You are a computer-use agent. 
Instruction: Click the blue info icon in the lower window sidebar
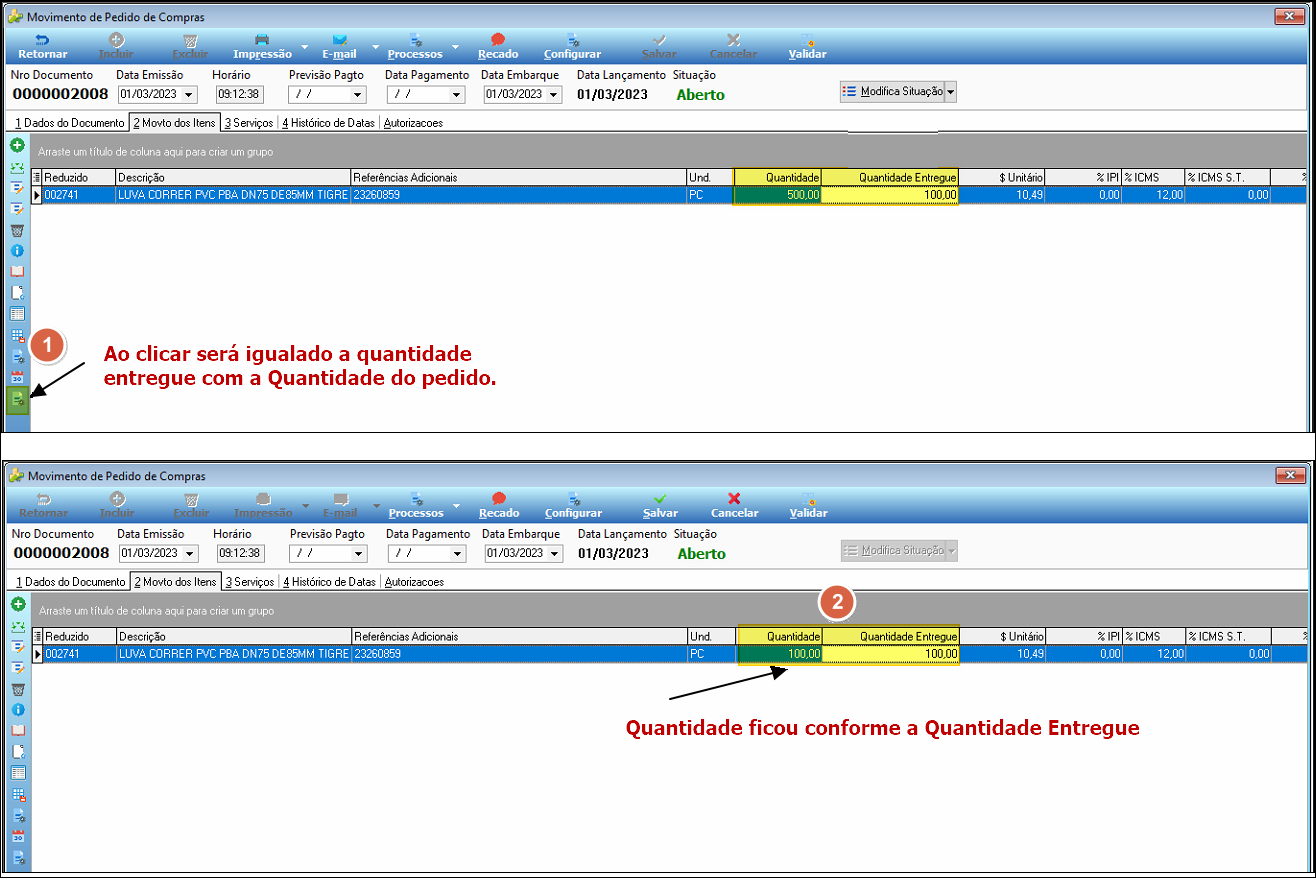coord(17,709)
